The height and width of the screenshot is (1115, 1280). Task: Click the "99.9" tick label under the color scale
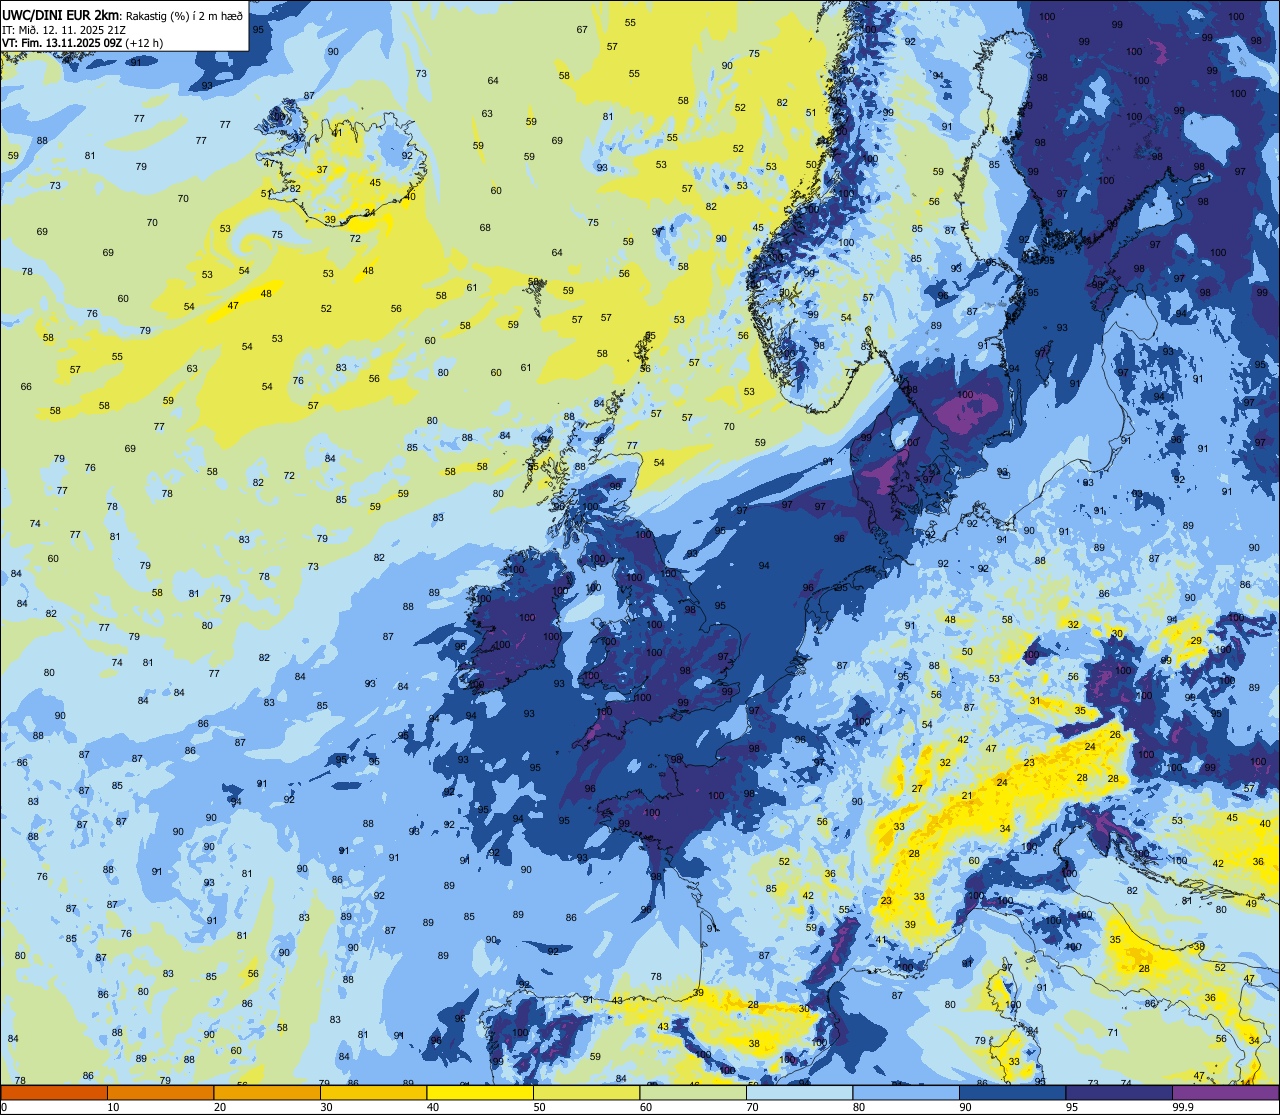(x=1183, y=1107)
